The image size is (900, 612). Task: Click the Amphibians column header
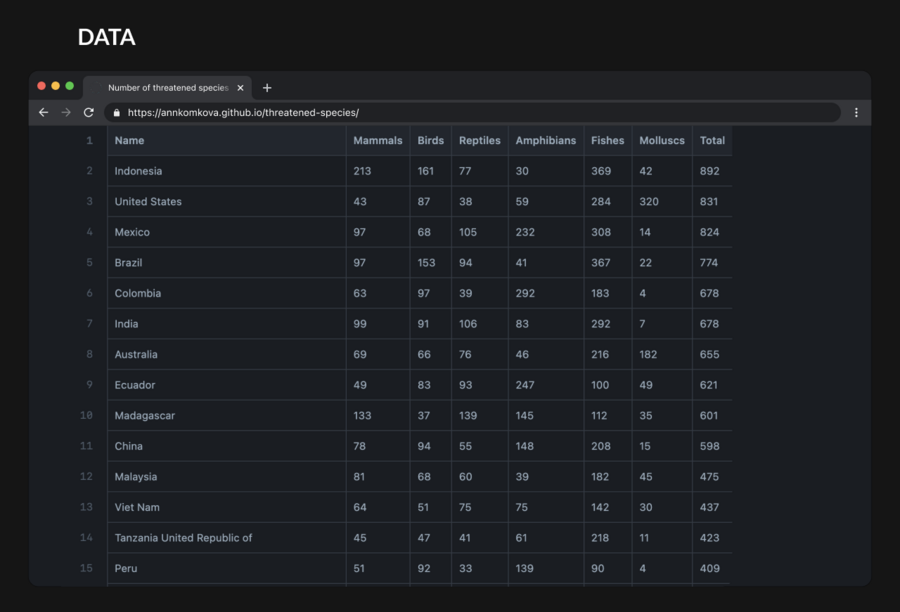(x=545, y=141)
